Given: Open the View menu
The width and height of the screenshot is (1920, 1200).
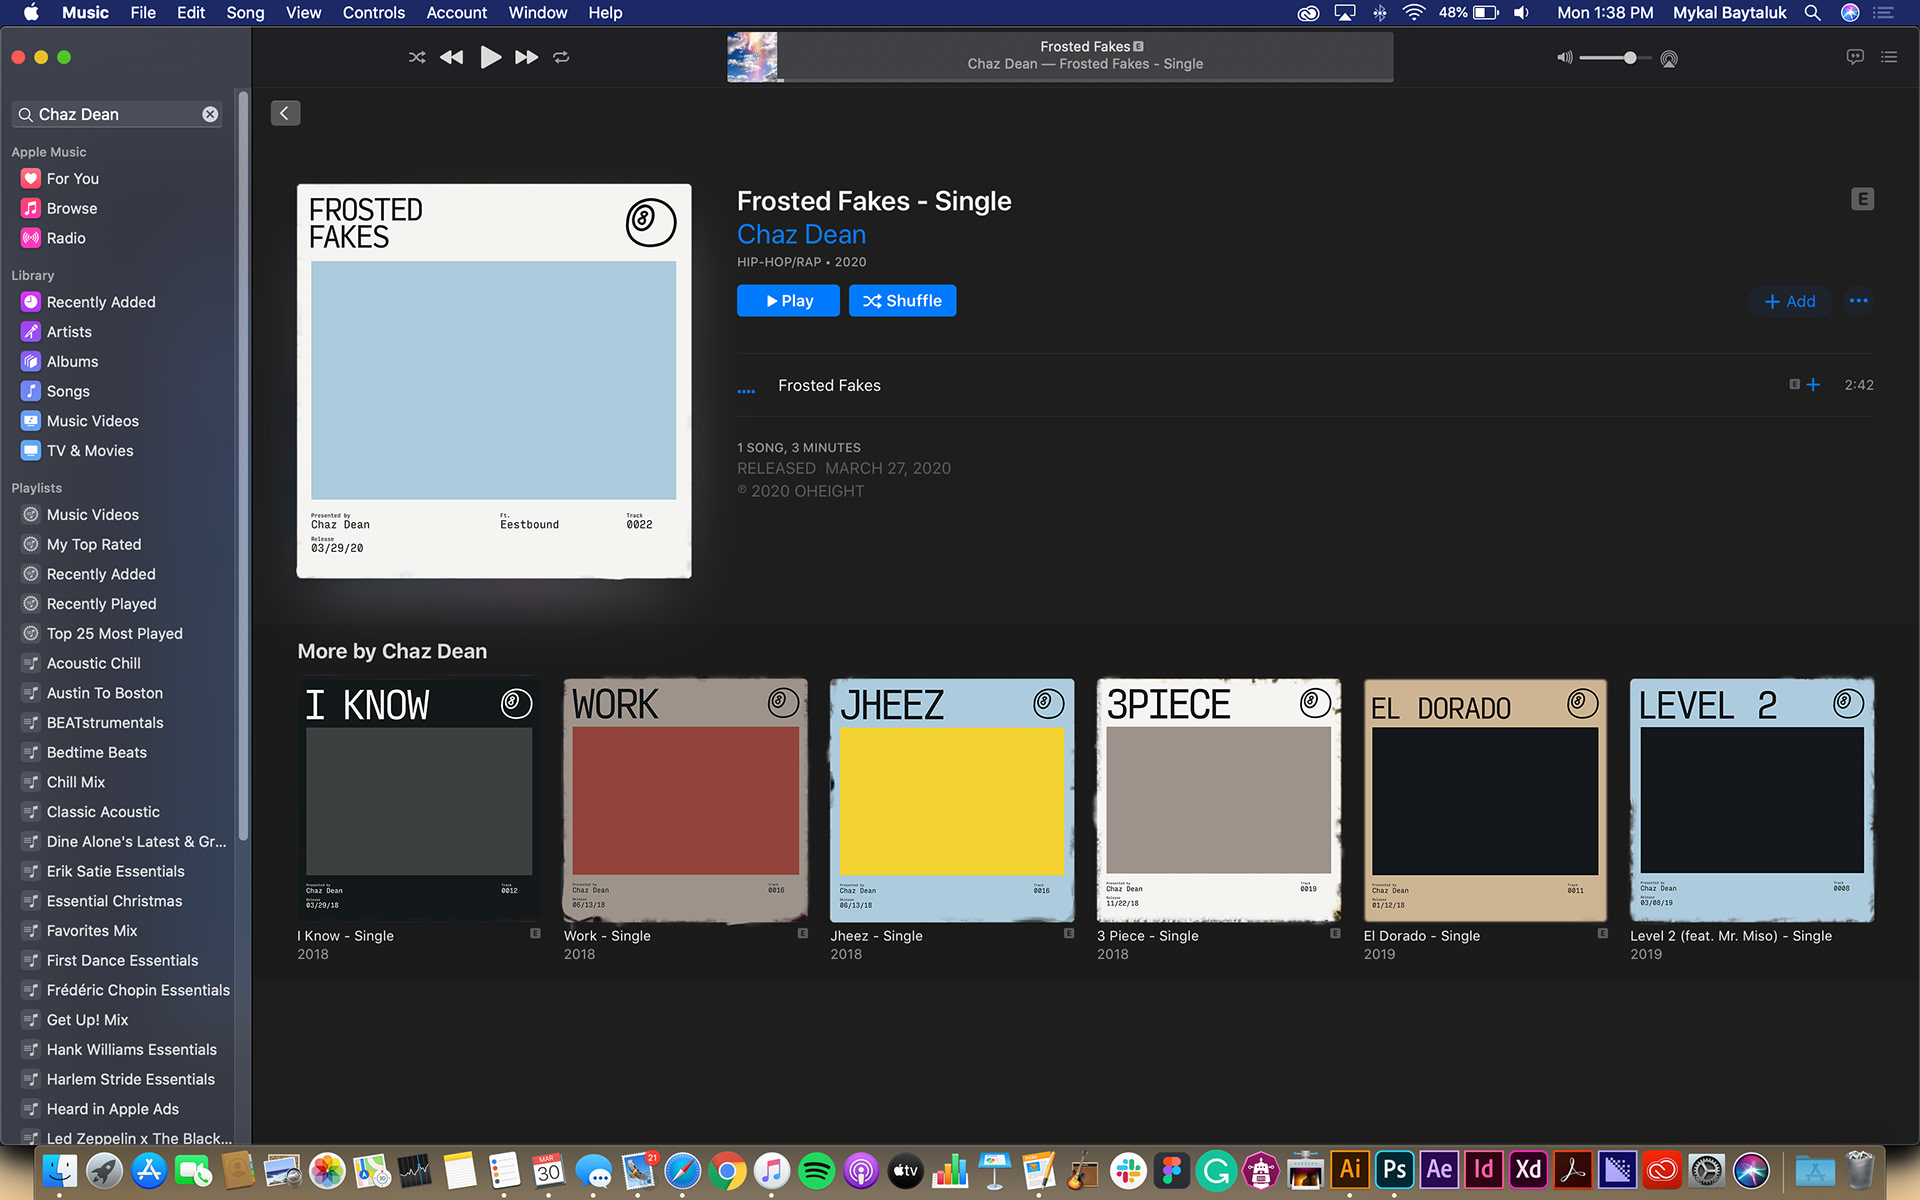Looking at the screenshot, I should pyautogui.click(x=303, y=13).
